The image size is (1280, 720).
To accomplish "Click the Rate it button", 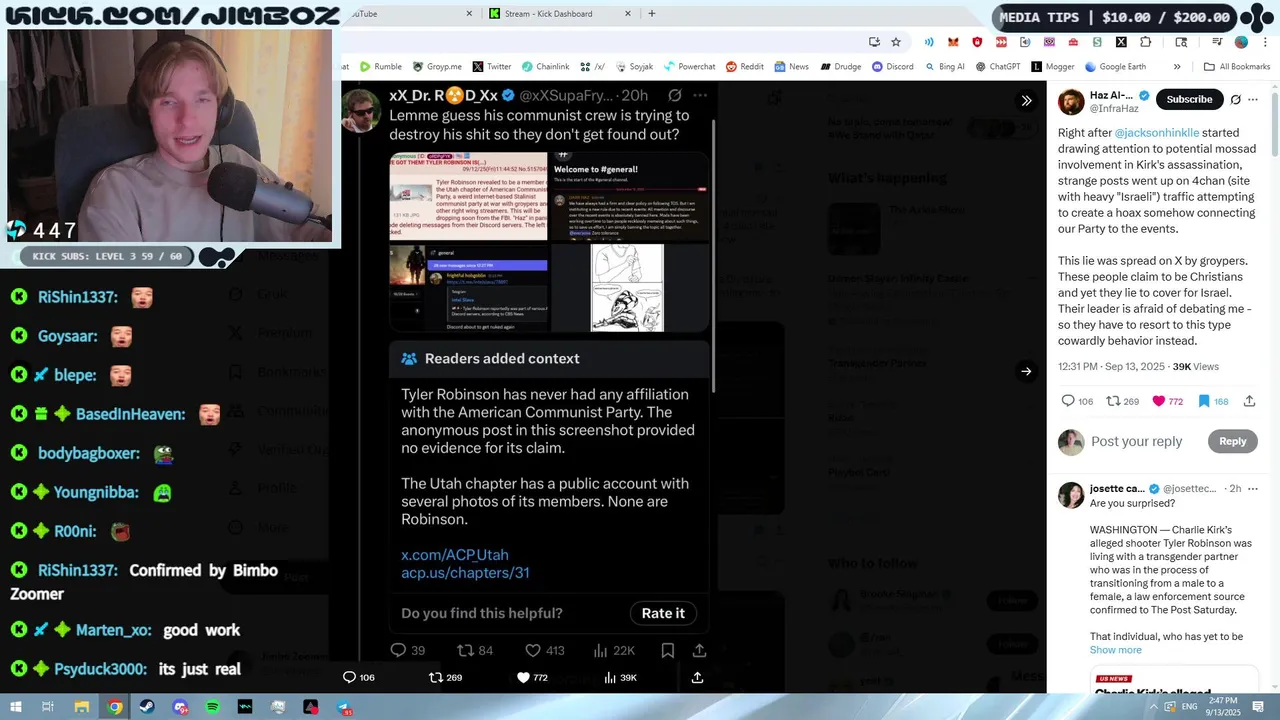I will [x=663, y=613].
